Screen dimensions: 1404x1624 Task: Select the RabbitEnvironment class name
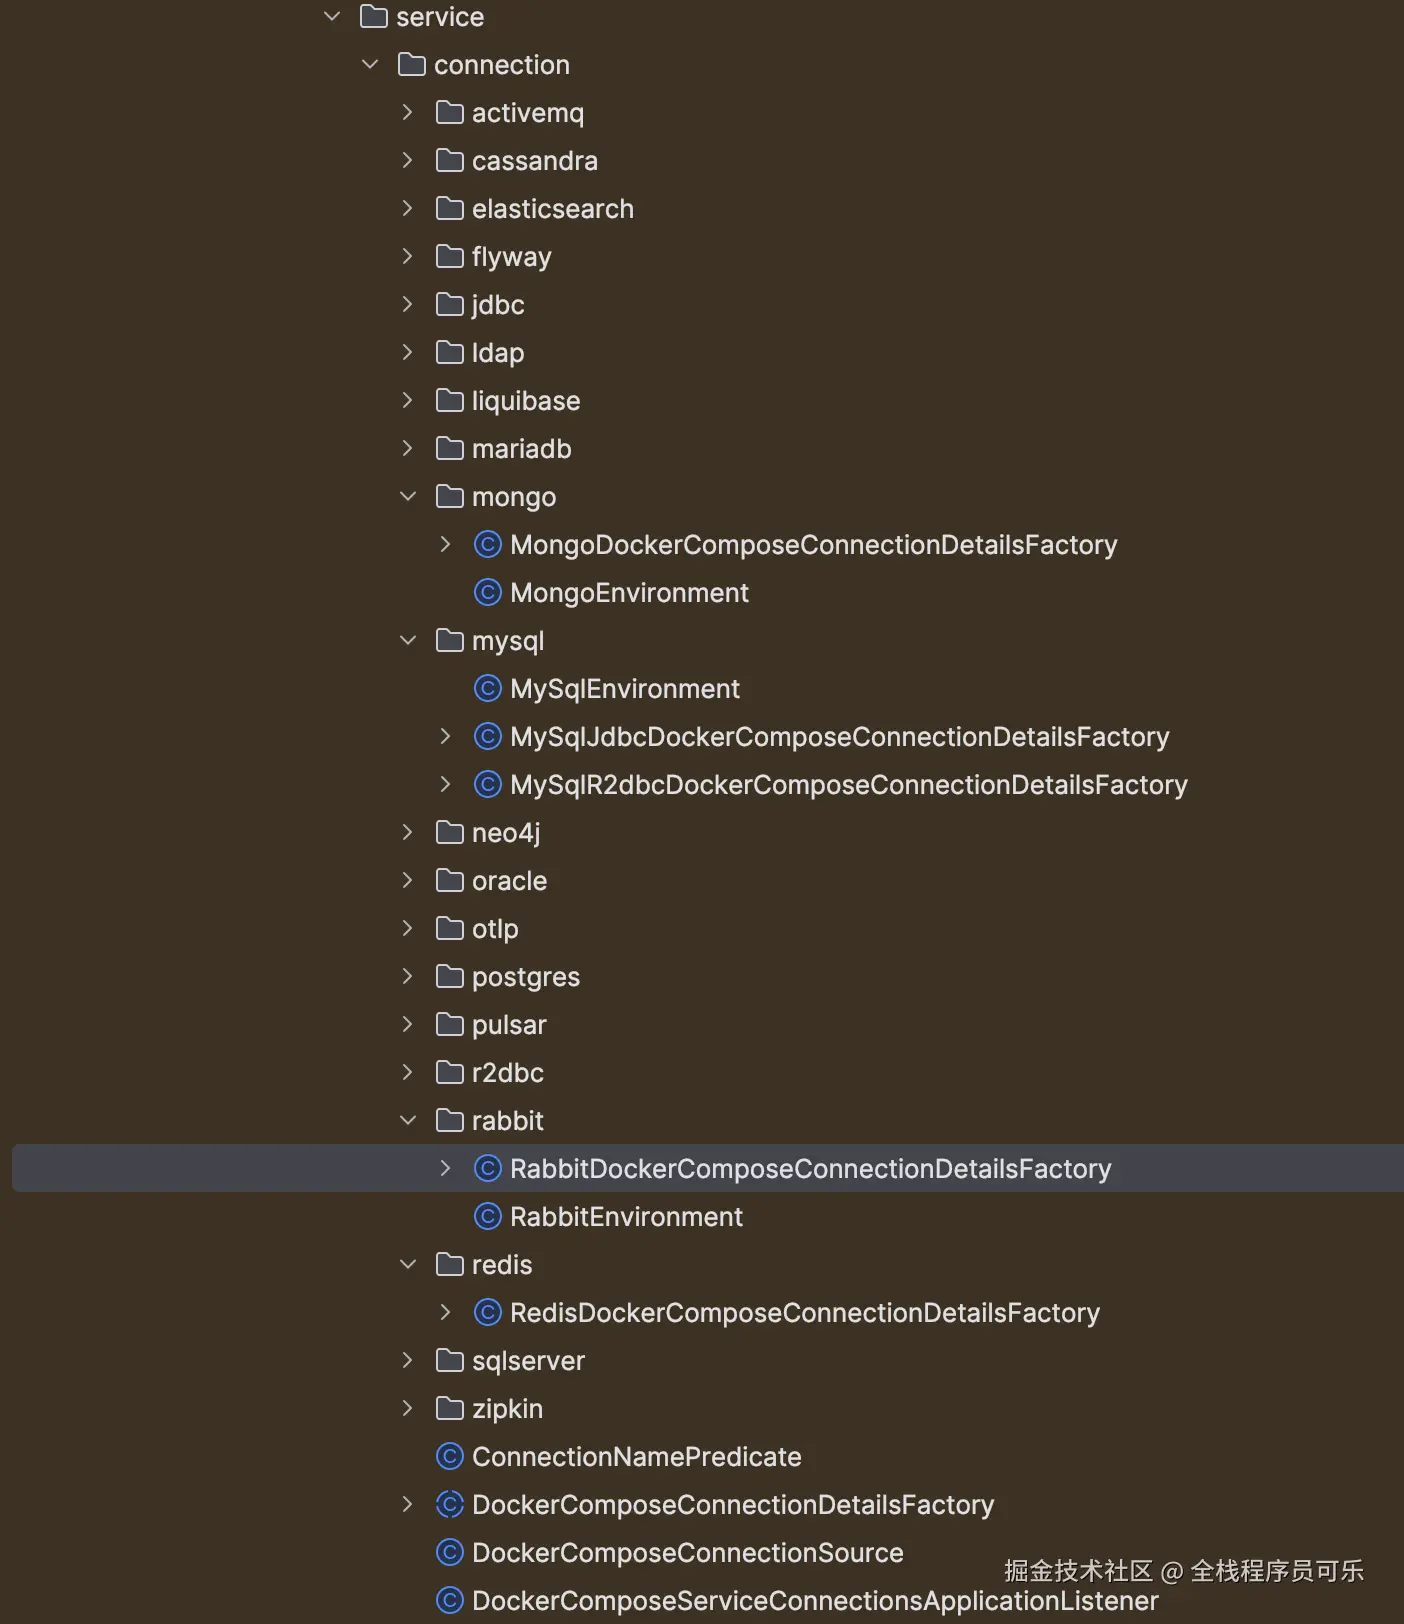click(626, 1217)
